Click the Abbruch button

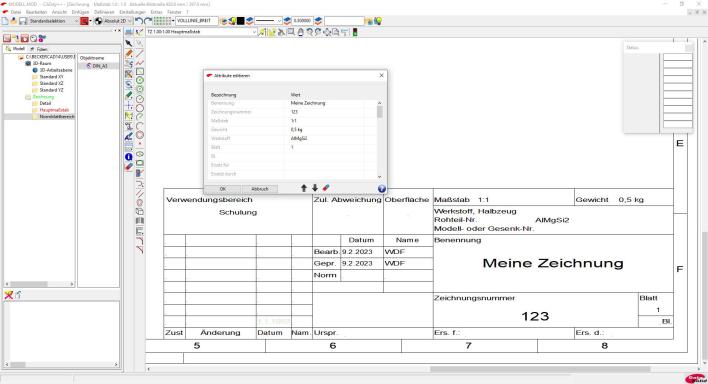click(x=260, y=189)
